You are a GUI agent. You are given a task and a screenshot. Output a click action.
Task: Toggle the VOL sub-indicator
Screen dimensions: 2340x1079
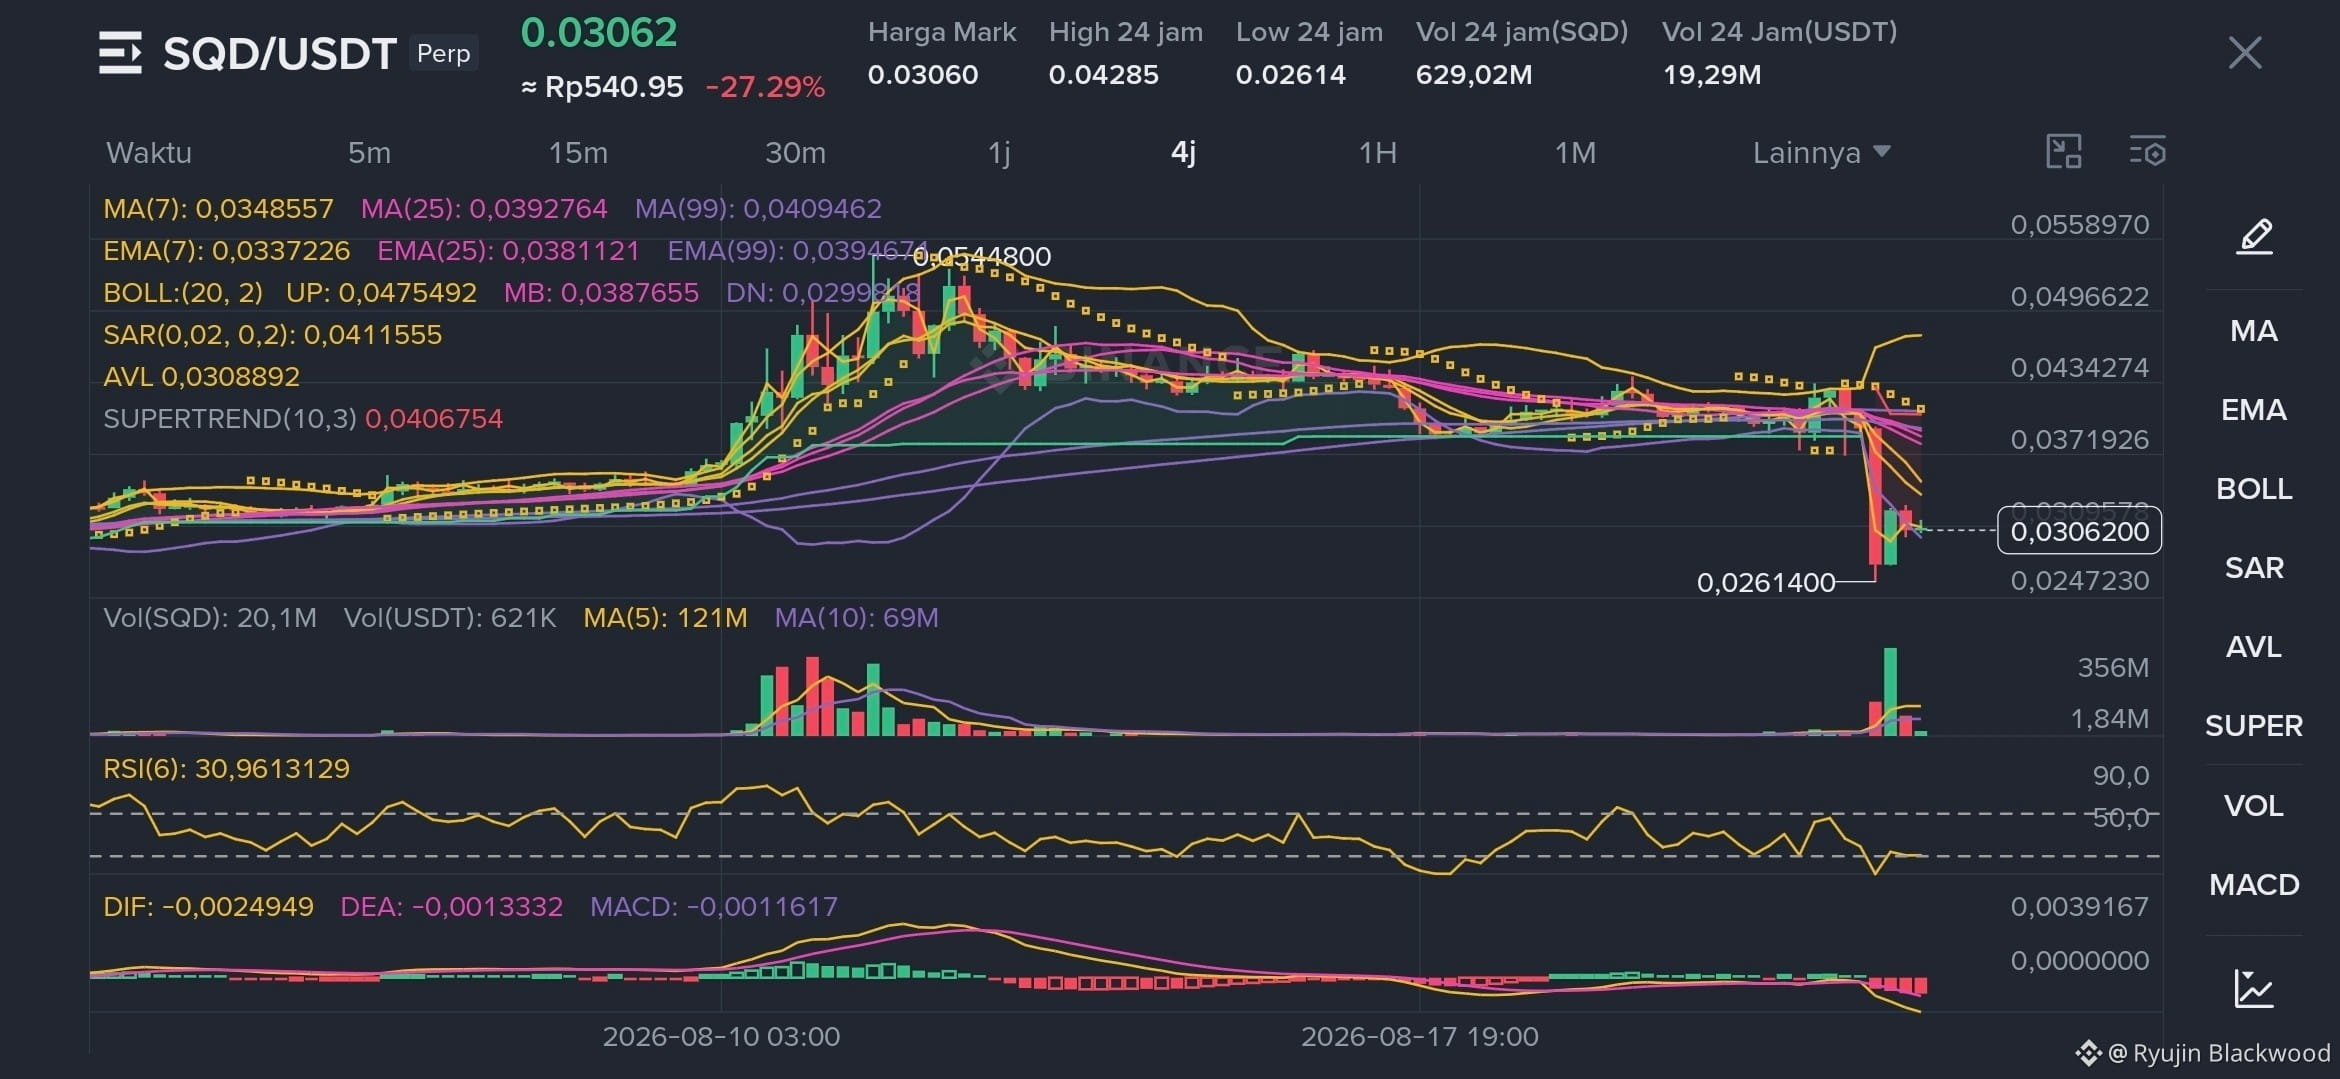click(2254, 806)
